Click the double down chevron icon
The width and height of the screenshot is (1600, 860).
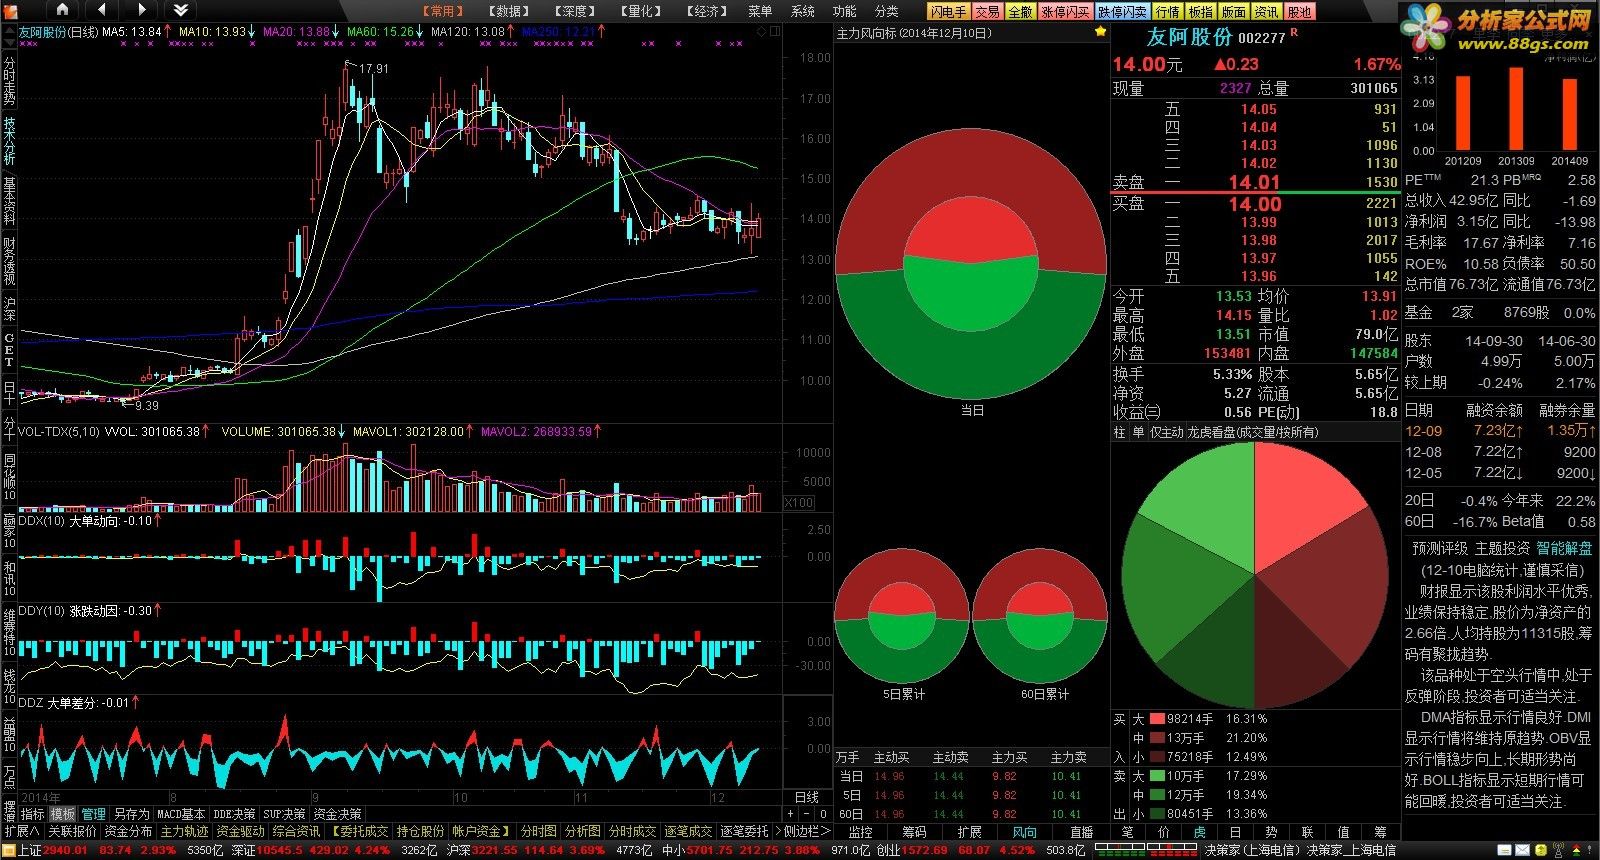(x=181, y=10)
